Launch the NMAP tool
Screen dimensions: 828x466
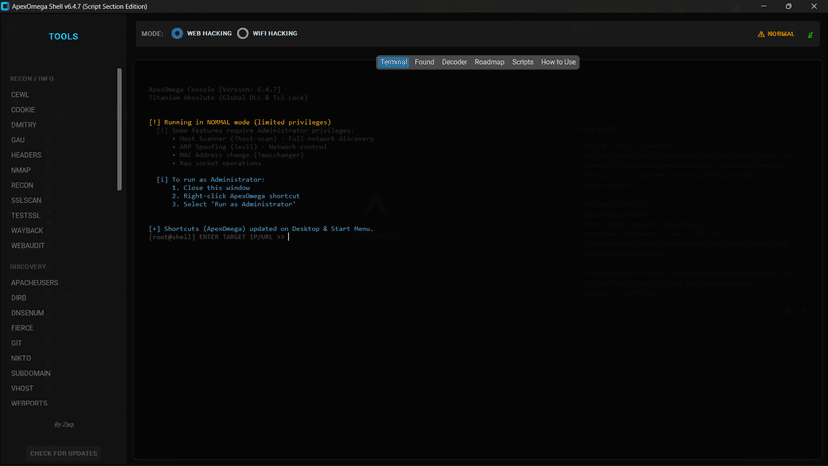click(x=21, y=170)
